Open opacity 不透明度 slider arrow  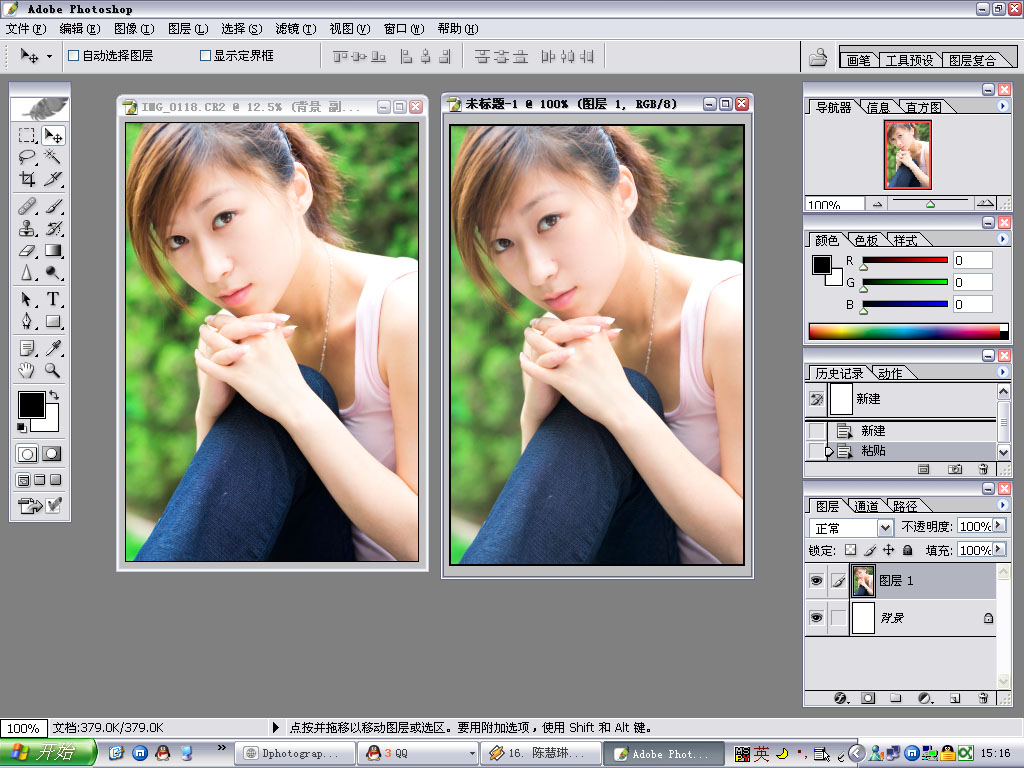pos(999,526)
